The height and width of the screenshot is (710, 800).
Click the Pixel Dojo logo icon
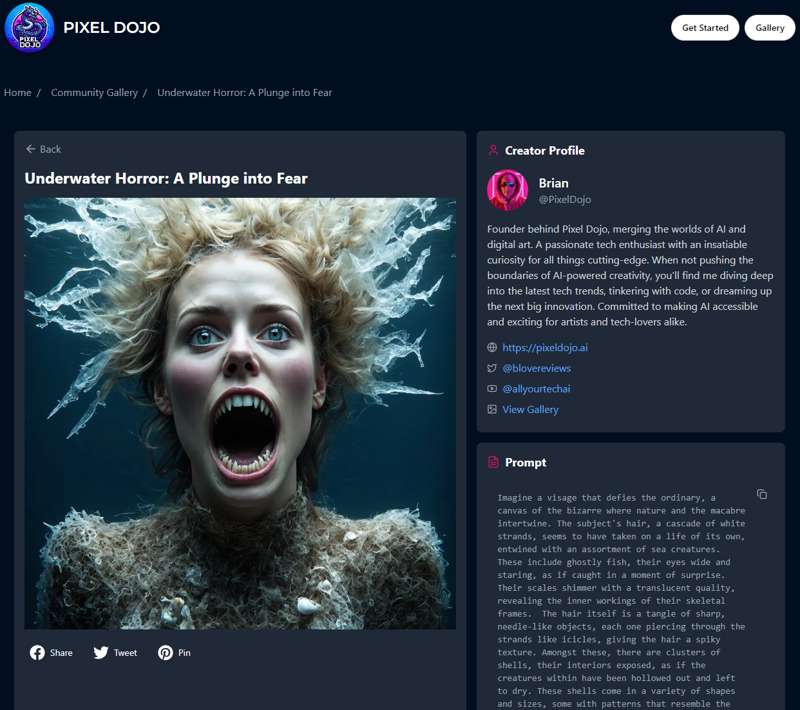pyautogui.click(x=29, y=27)
